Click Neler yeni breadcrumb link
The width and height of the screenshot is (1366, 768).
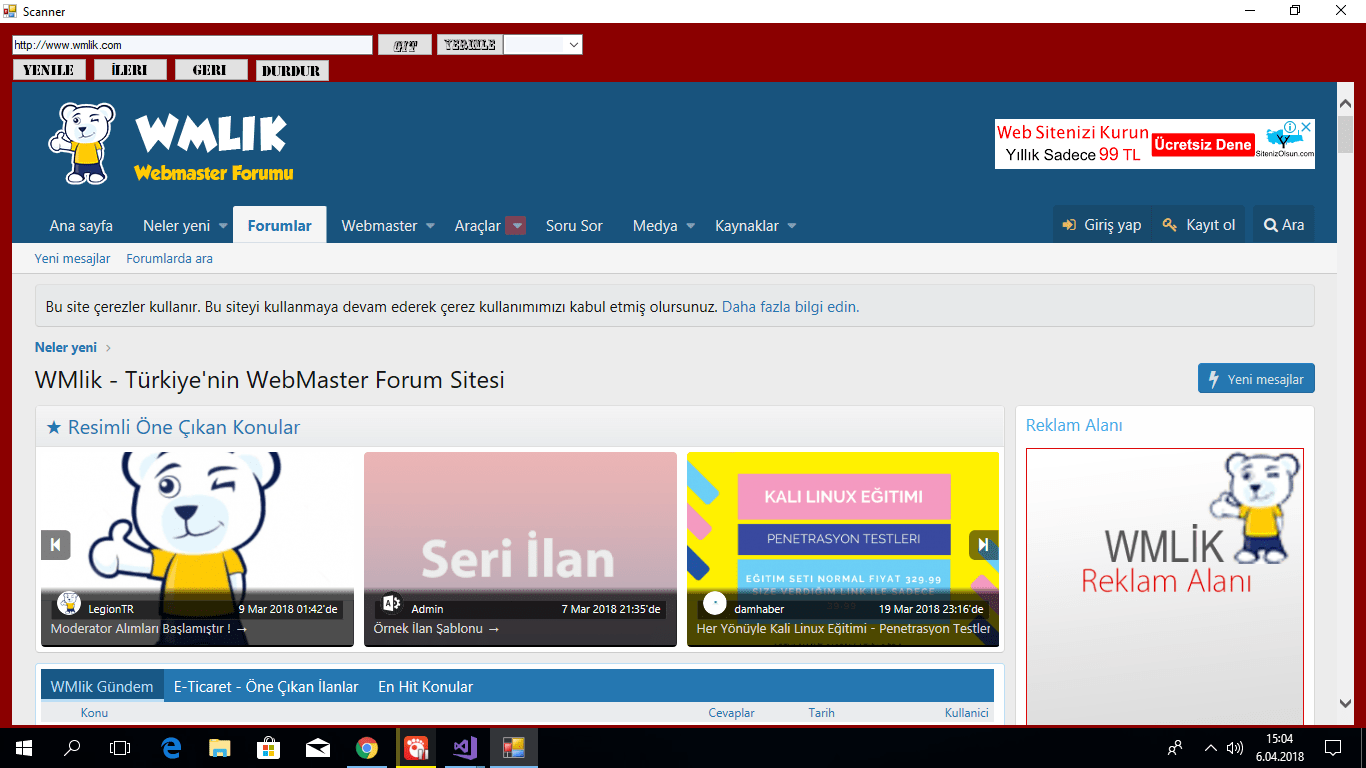[66, 347]
